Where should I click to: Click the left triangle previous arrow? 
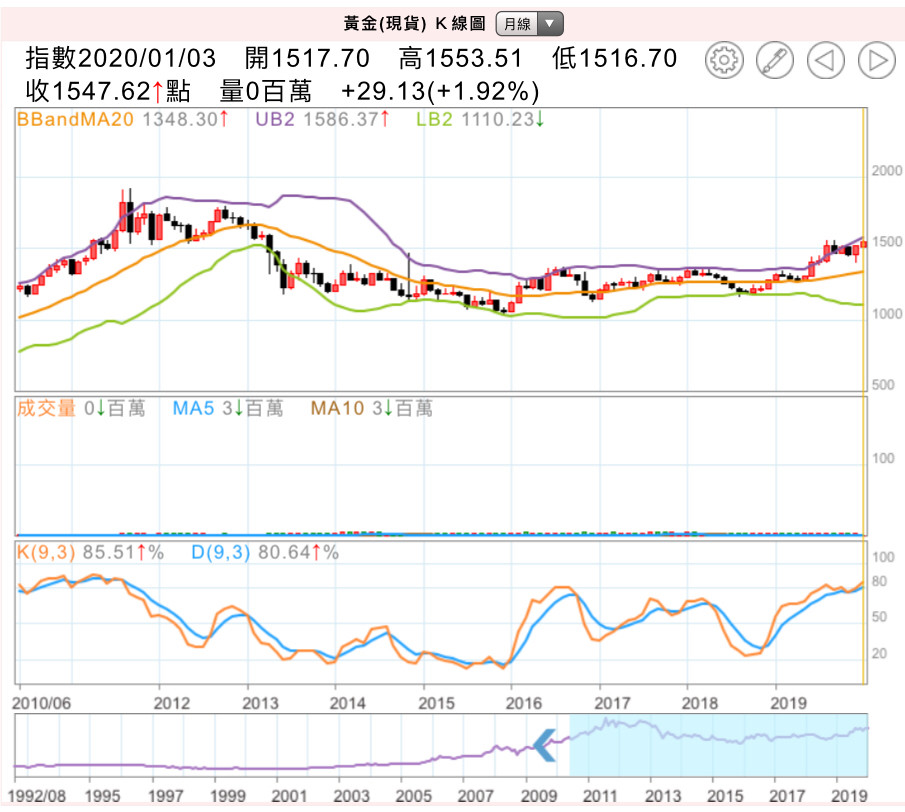(x=825, y=60)
